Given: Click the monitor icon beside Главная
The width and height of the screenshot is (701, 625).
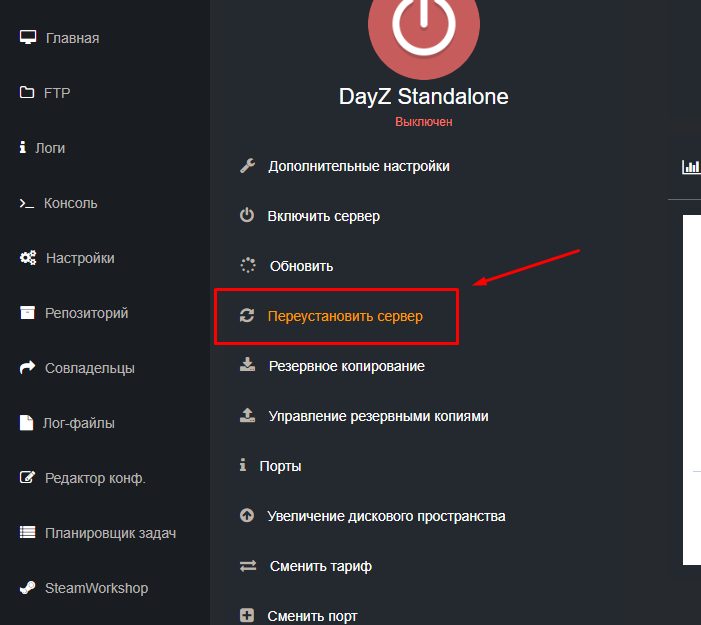Looking at the screenshot, I should click(28, 38).
